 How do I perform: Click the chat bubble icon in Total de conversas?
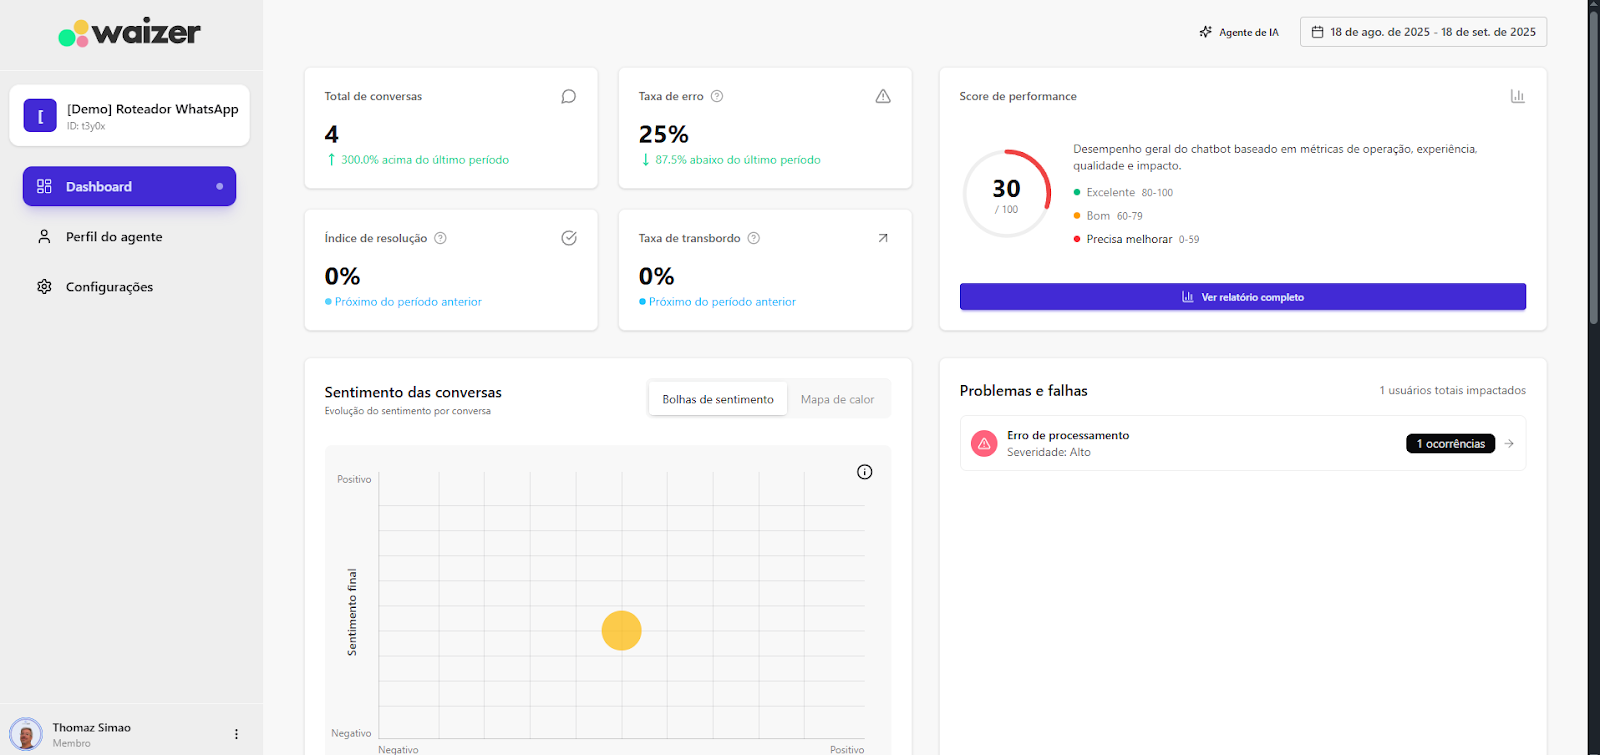(x=568, y=97)
